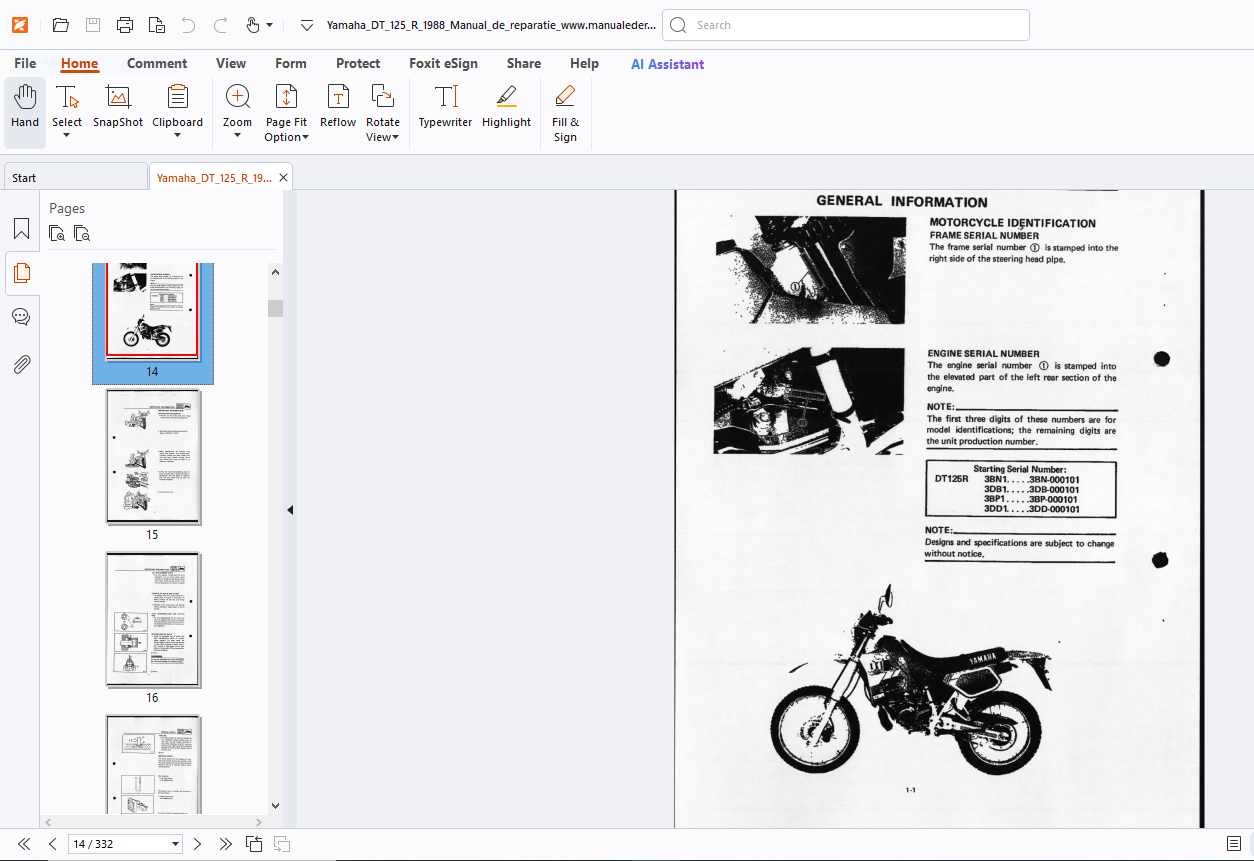The width and height of the screenshot is (1254, 861).
Task: Open a file with the folder icon
Action: (60, 25)
